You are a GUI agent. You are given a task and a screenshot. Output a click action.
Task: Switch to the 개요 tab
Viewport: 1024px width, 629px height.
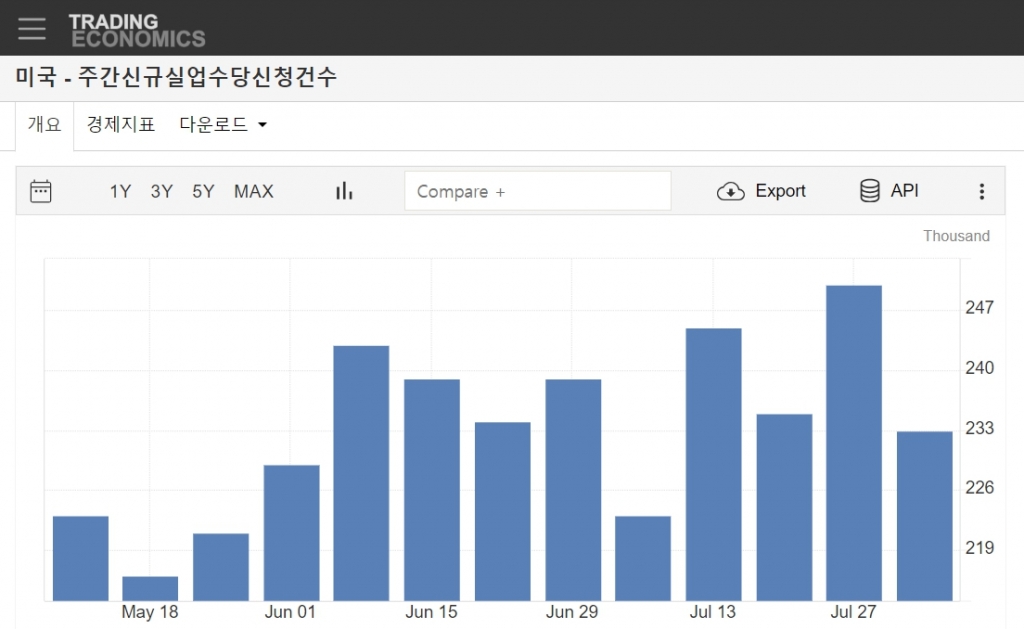click(45, 125)
